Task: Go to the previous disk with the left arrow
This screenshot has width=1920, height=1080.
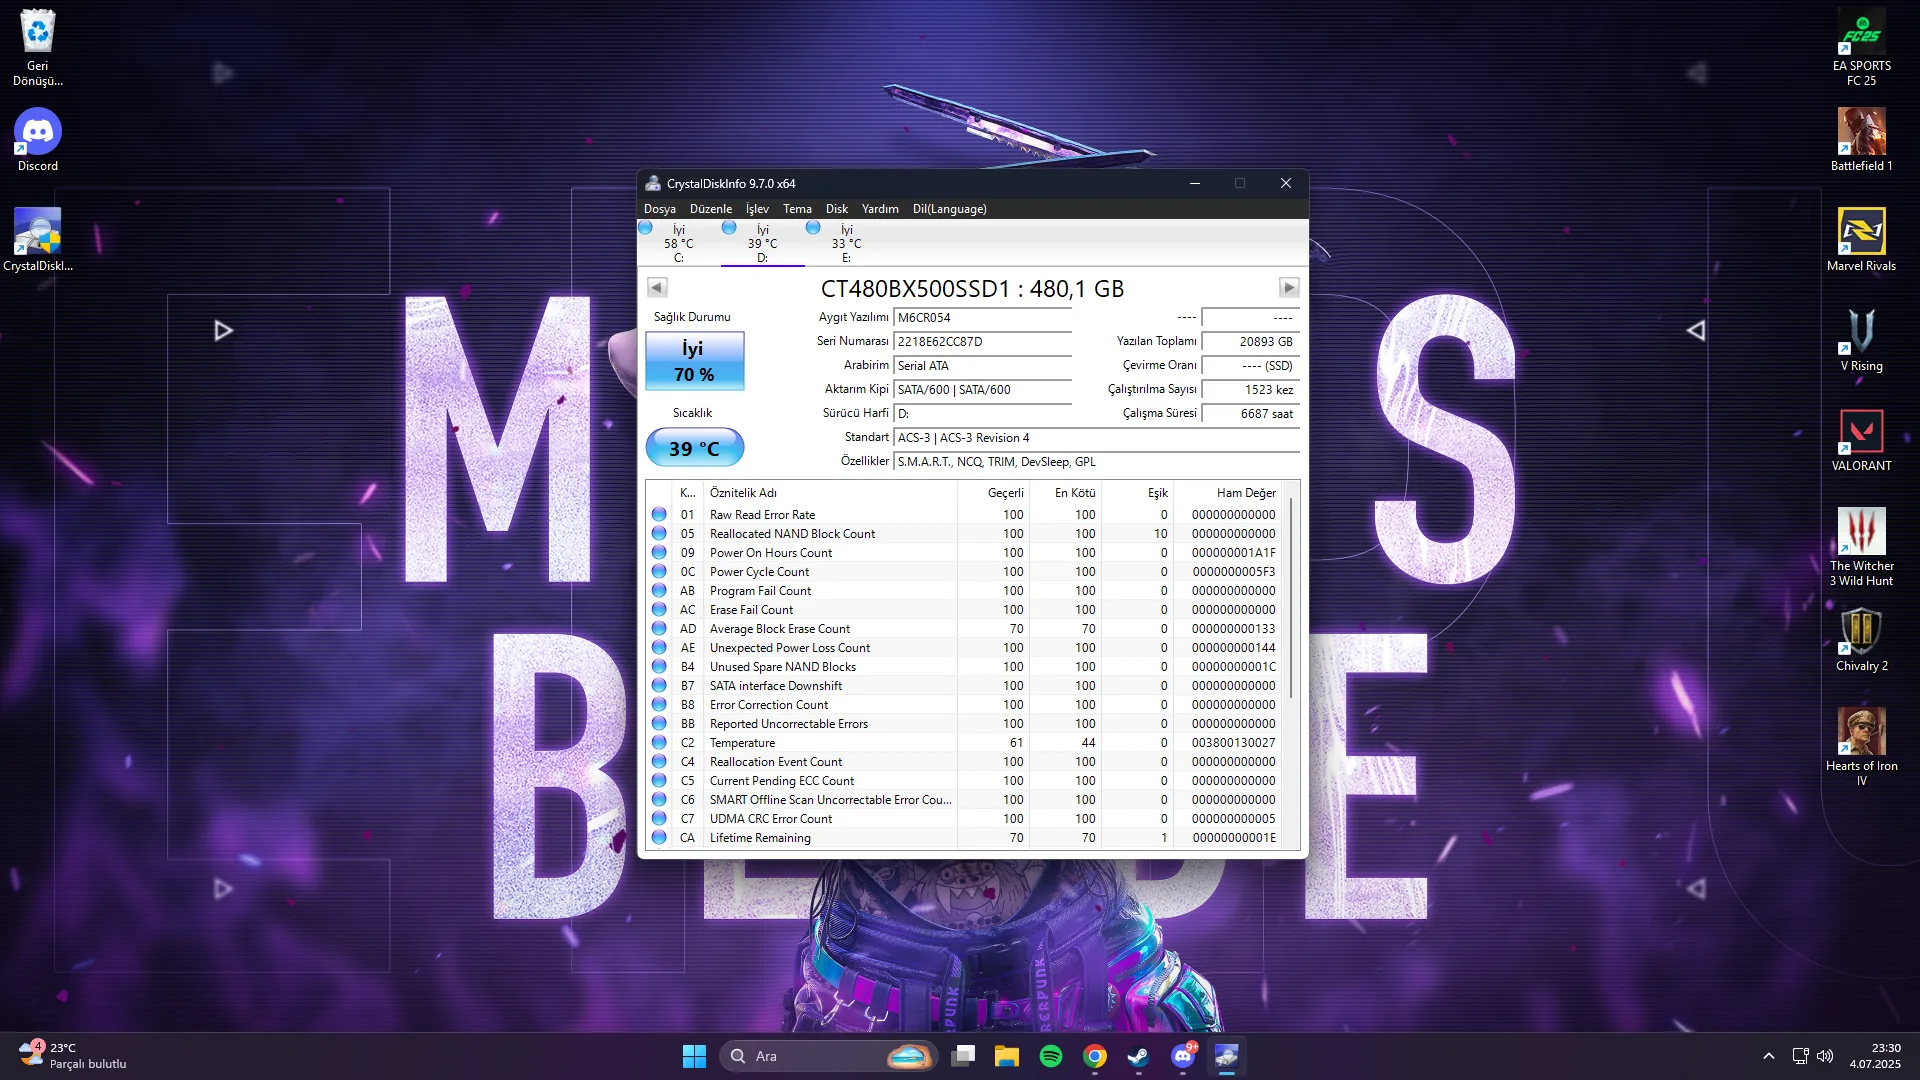Action: [x=657, y=288]
